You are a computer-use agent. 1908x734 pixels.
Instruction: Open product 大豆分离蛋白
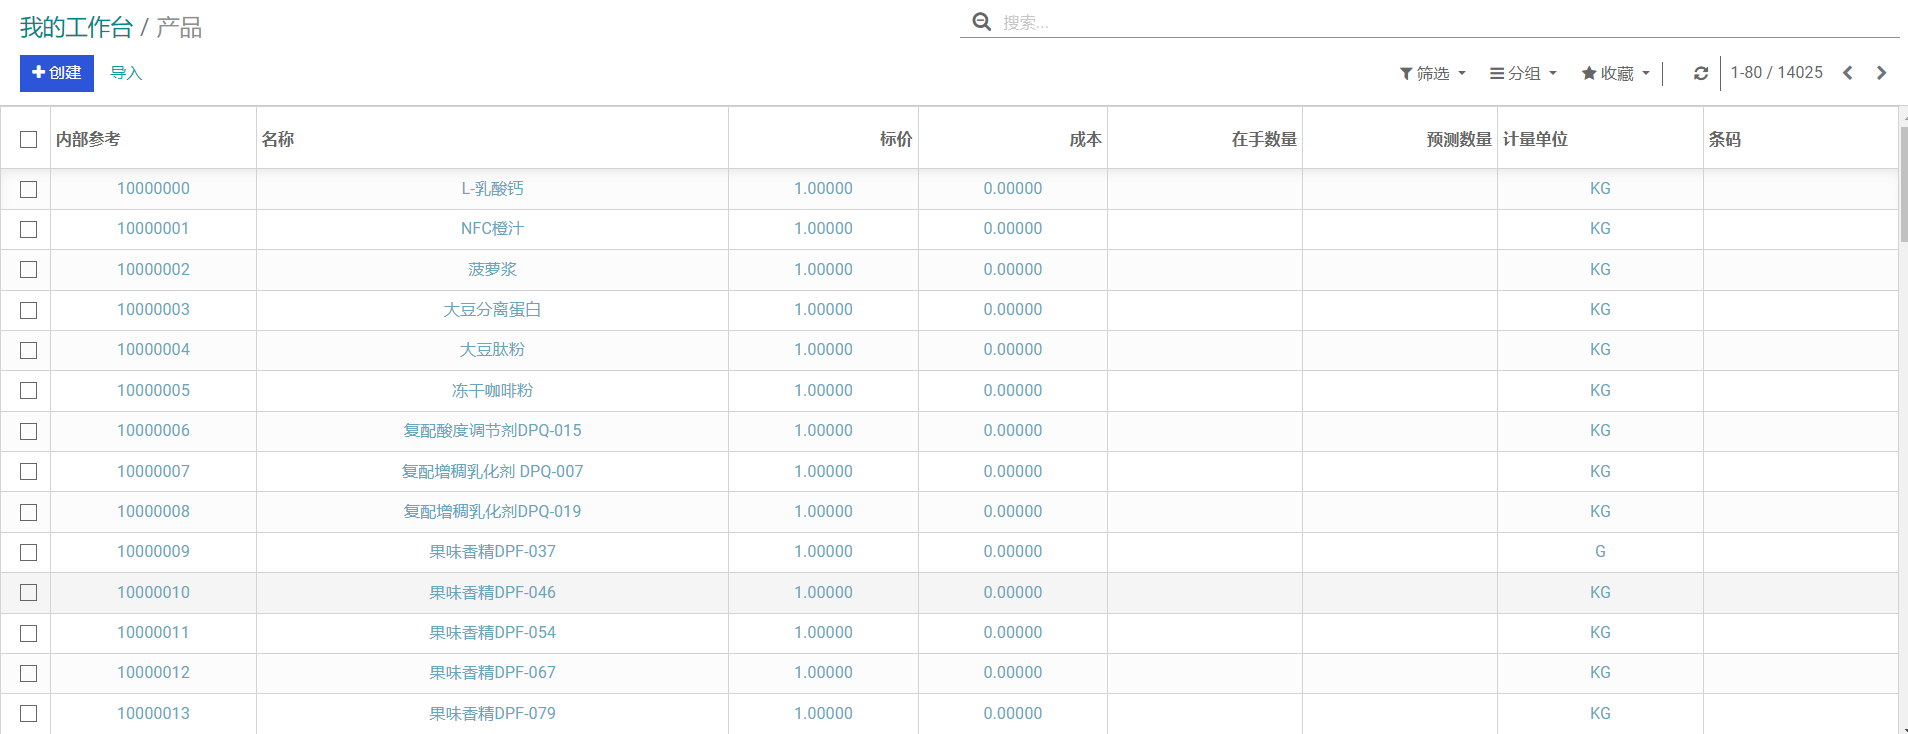coord(492,309)
